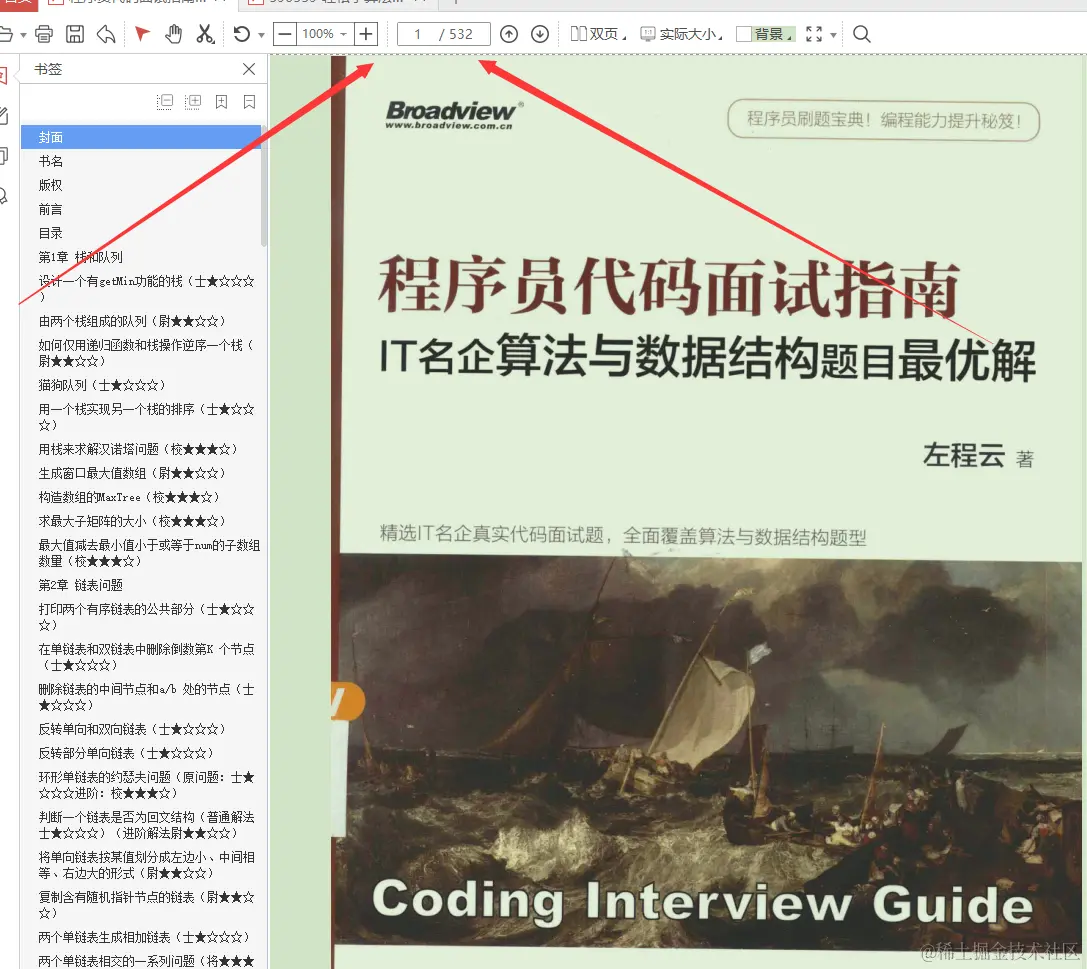Viewport: 1087px width, 969px height.
Task: Go to 第2章 链表问题 bookmark
Action: tap(80, 585)
